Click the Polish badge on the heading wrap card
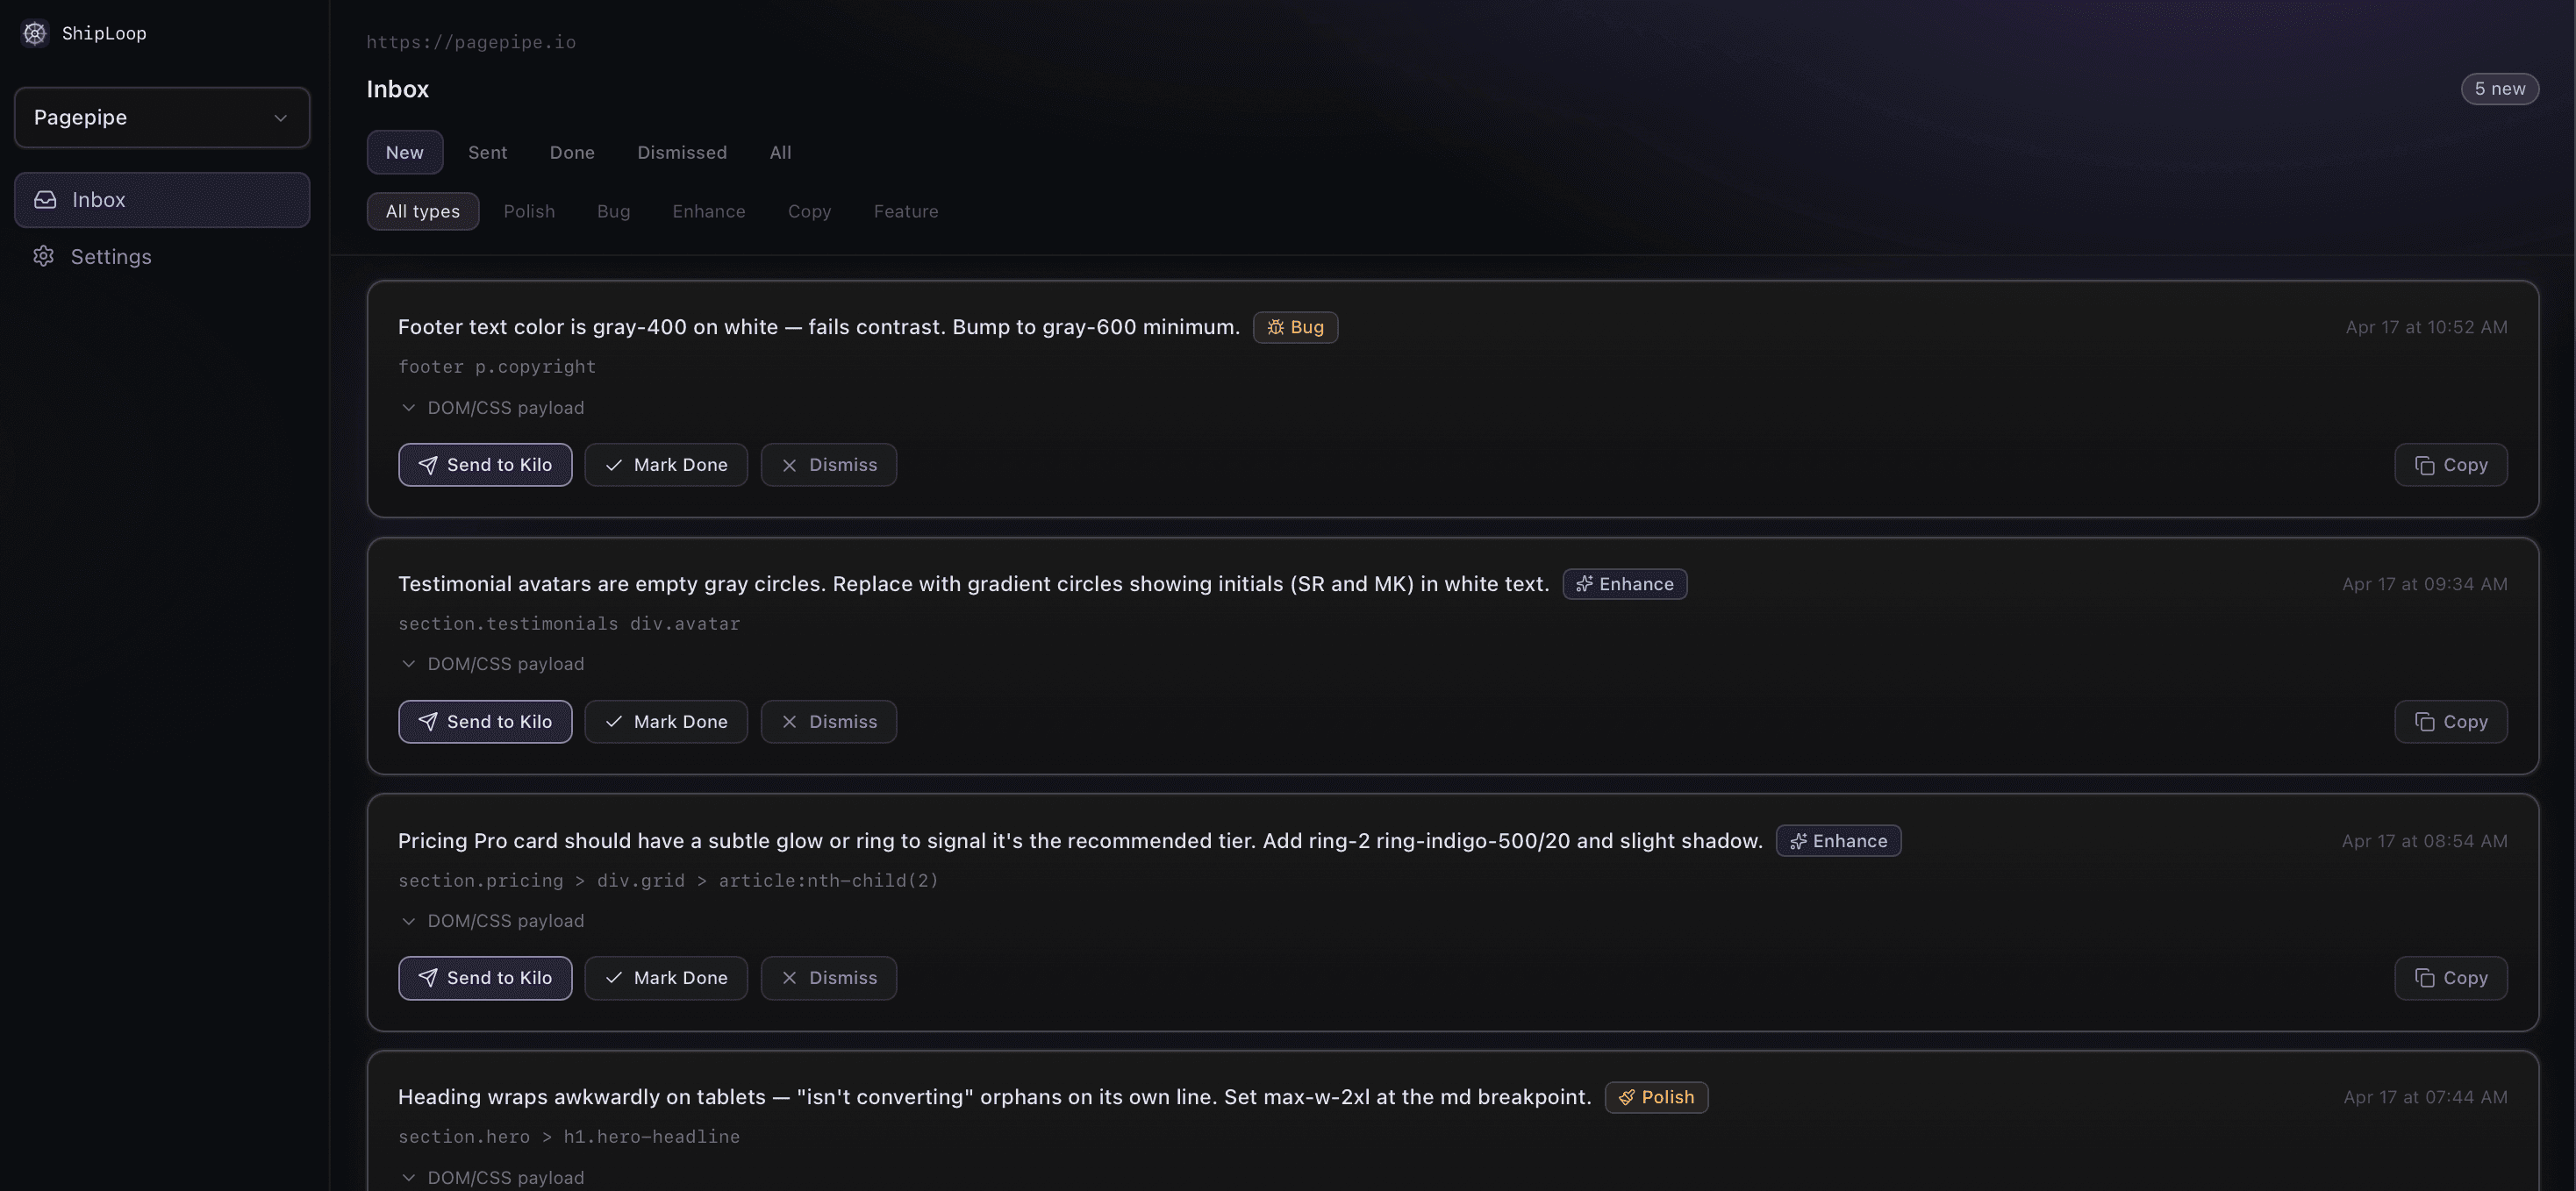 click(x=1656, y=1097)
